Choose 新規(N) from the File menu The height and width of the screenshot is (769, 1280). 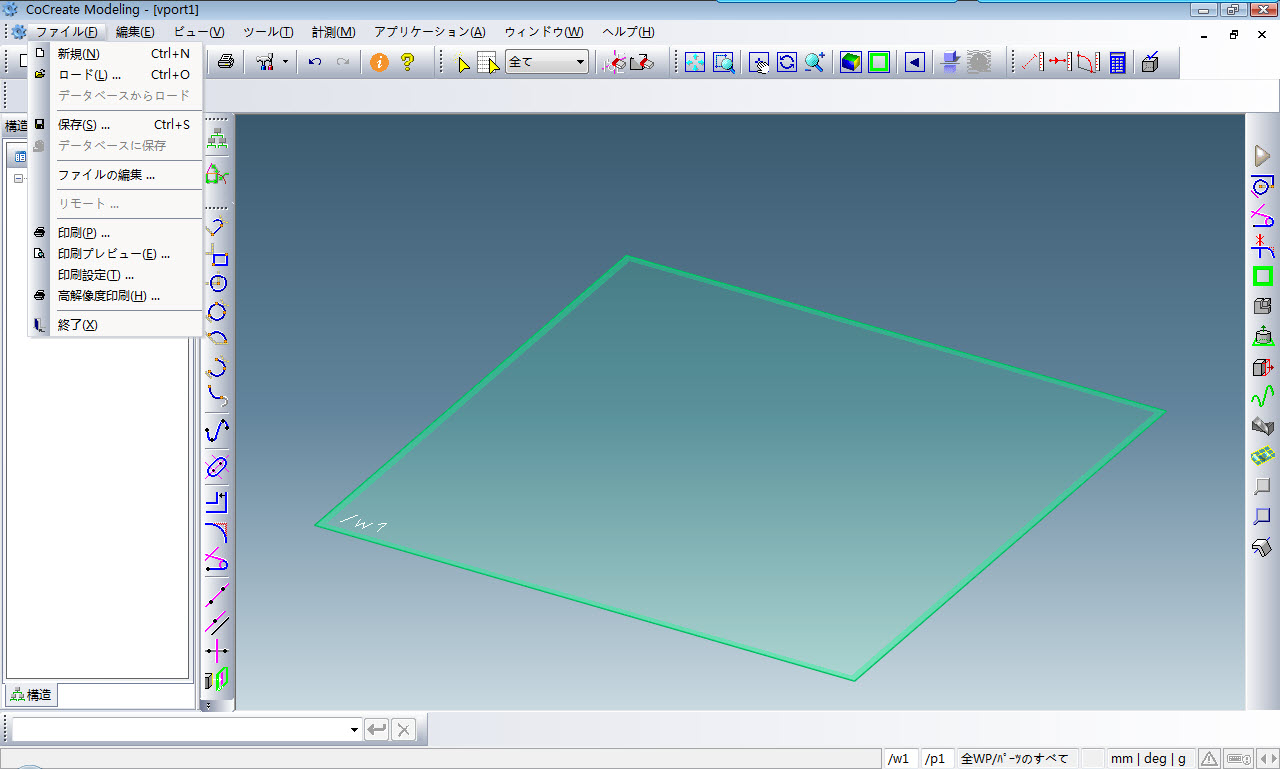(115, 54)
